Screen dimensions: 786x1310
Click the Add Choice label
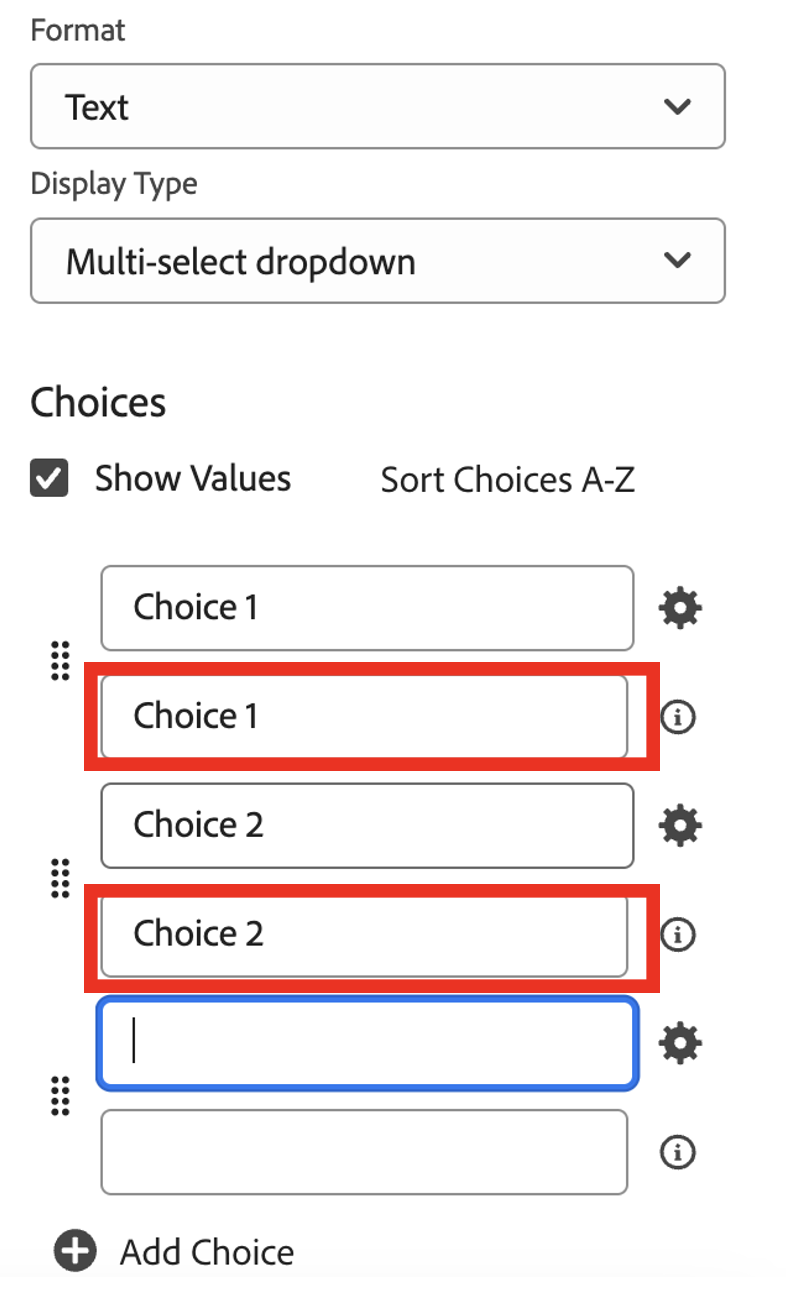(207, 1252)
